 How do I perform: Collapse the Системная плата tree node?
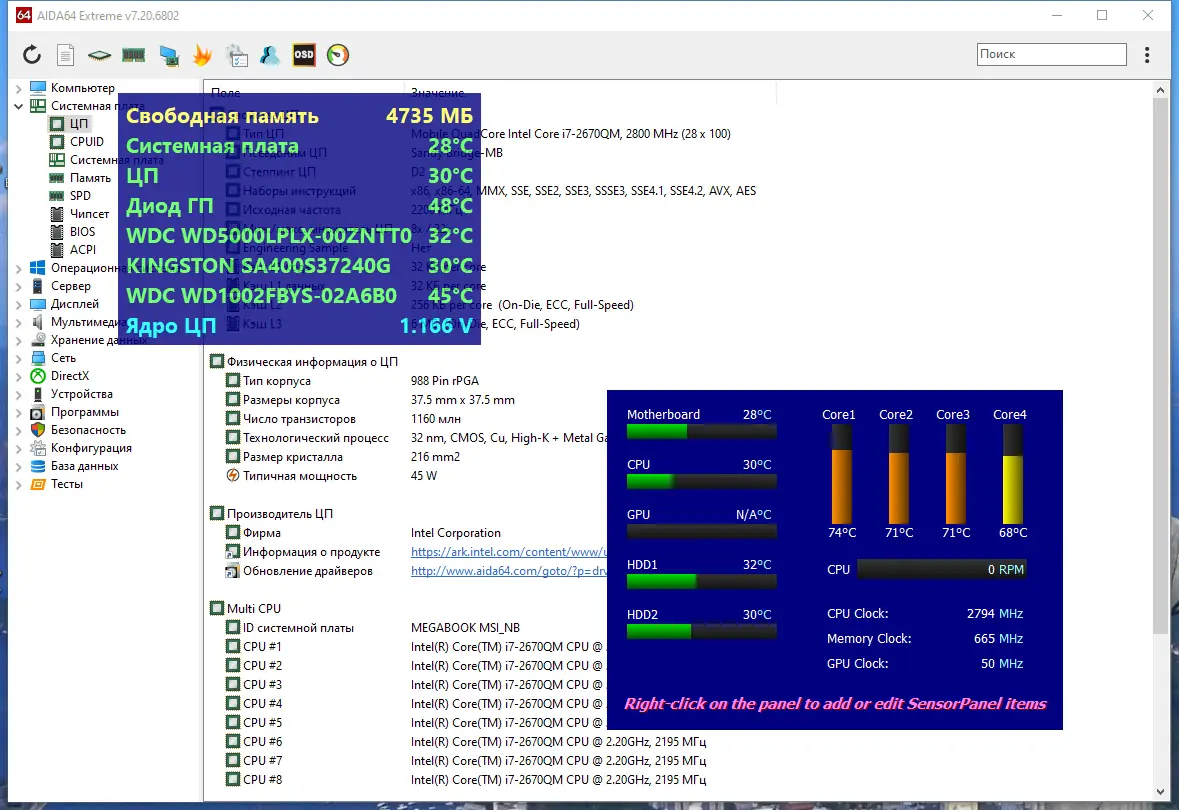(19, 106)
